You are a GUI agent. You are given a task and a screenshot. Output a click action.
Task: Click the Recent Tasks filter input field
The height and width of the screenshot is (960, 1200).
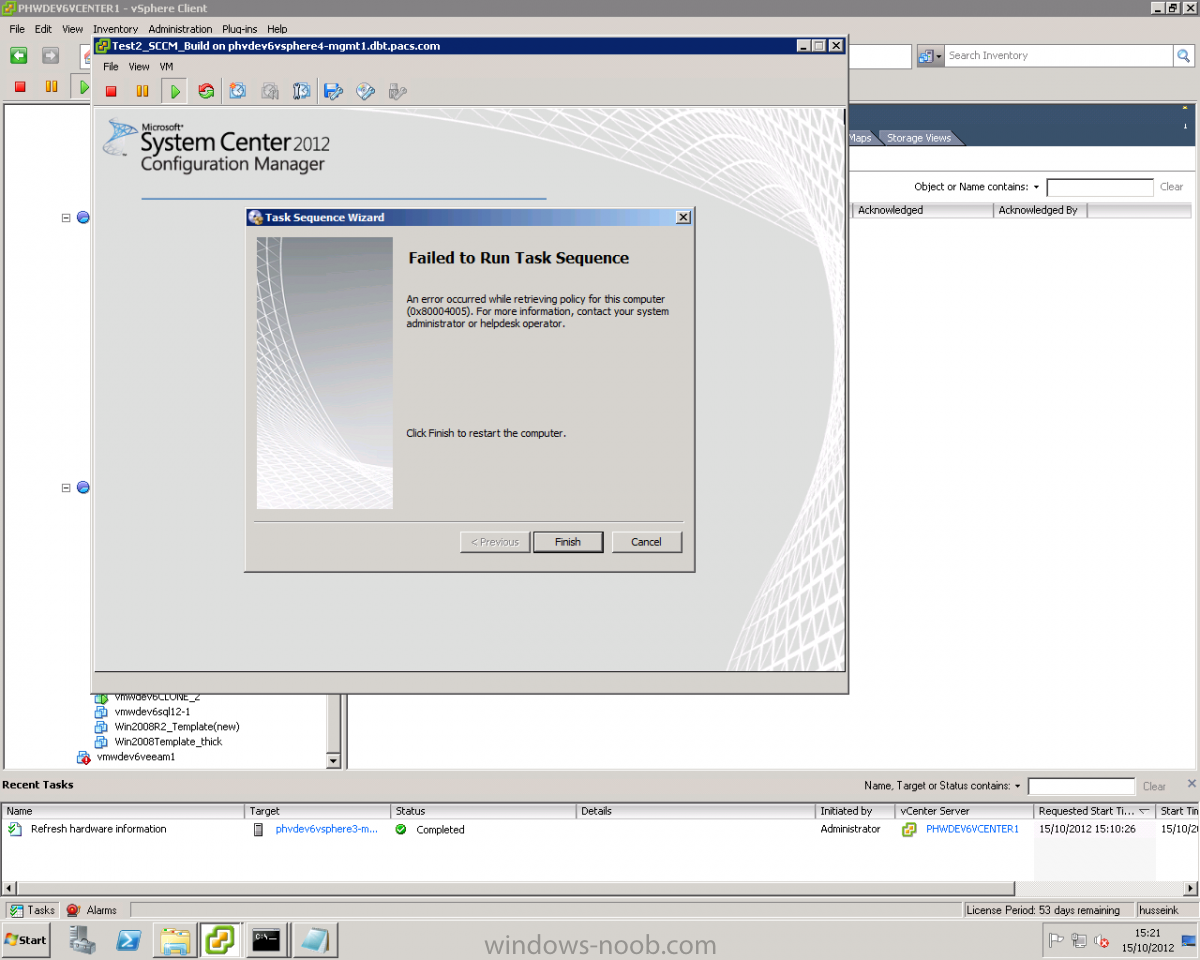point(1082,786)
